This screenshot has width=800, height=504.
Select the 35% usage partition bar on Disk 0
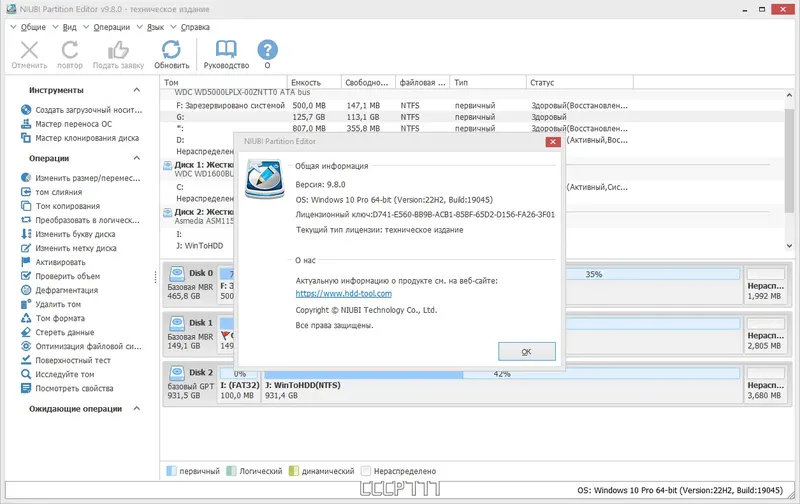pyautogui.click(x=652, y=274)
